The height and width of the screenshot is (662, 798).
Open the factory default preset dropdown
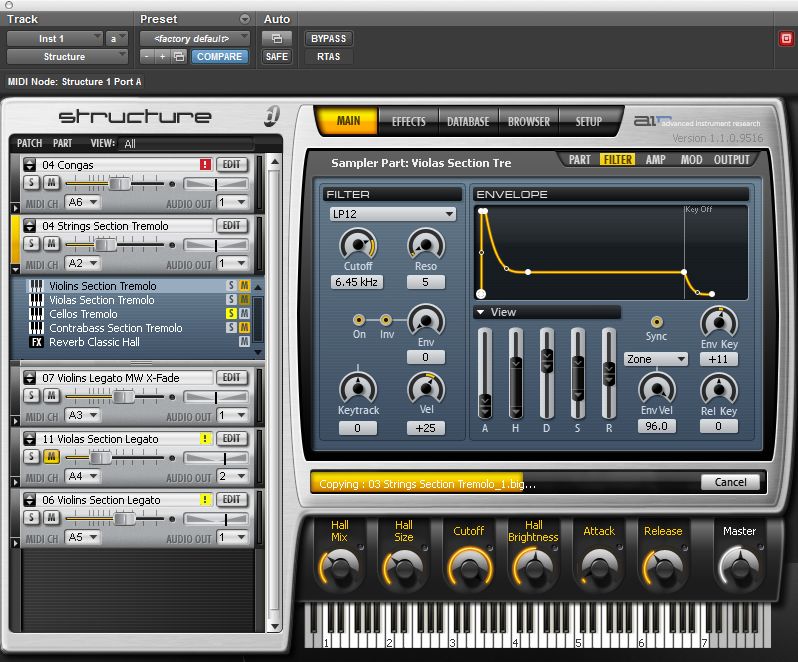click(194, 39)
